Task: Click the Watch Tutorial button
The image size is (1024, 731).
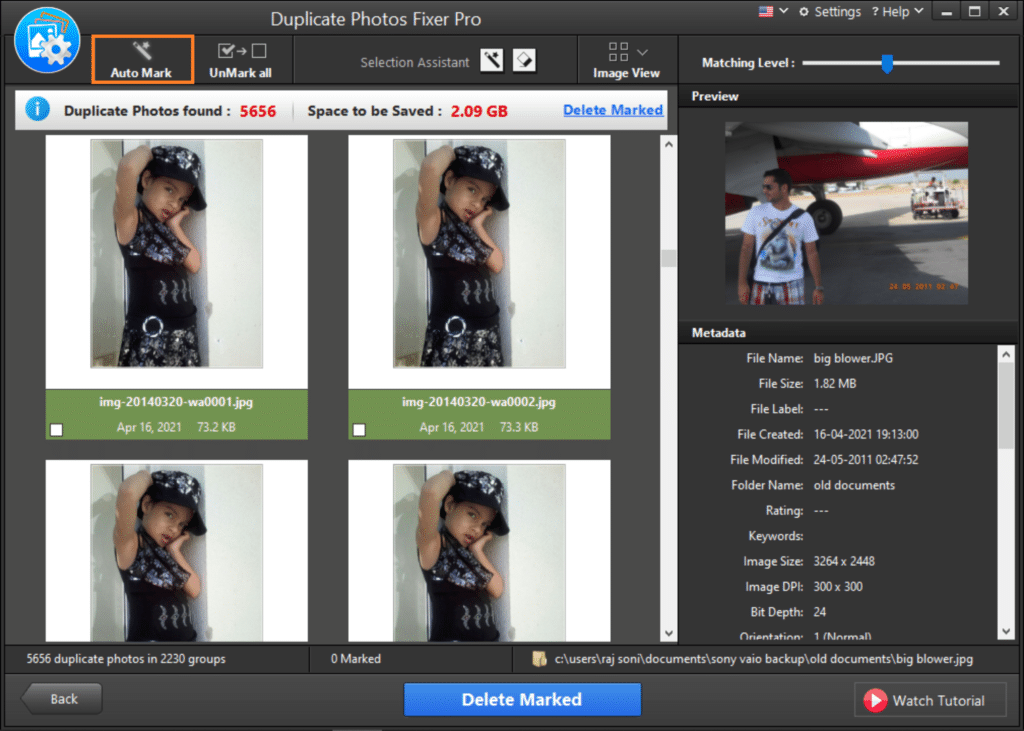Action: coord(930,700)
